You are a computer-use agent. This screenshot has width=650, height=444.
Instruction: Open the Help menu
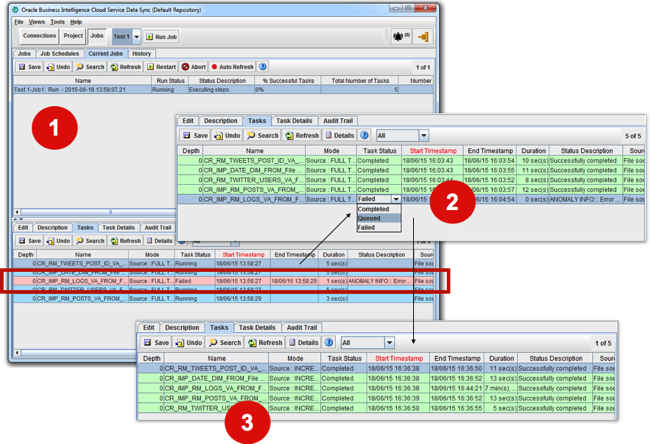76,22
